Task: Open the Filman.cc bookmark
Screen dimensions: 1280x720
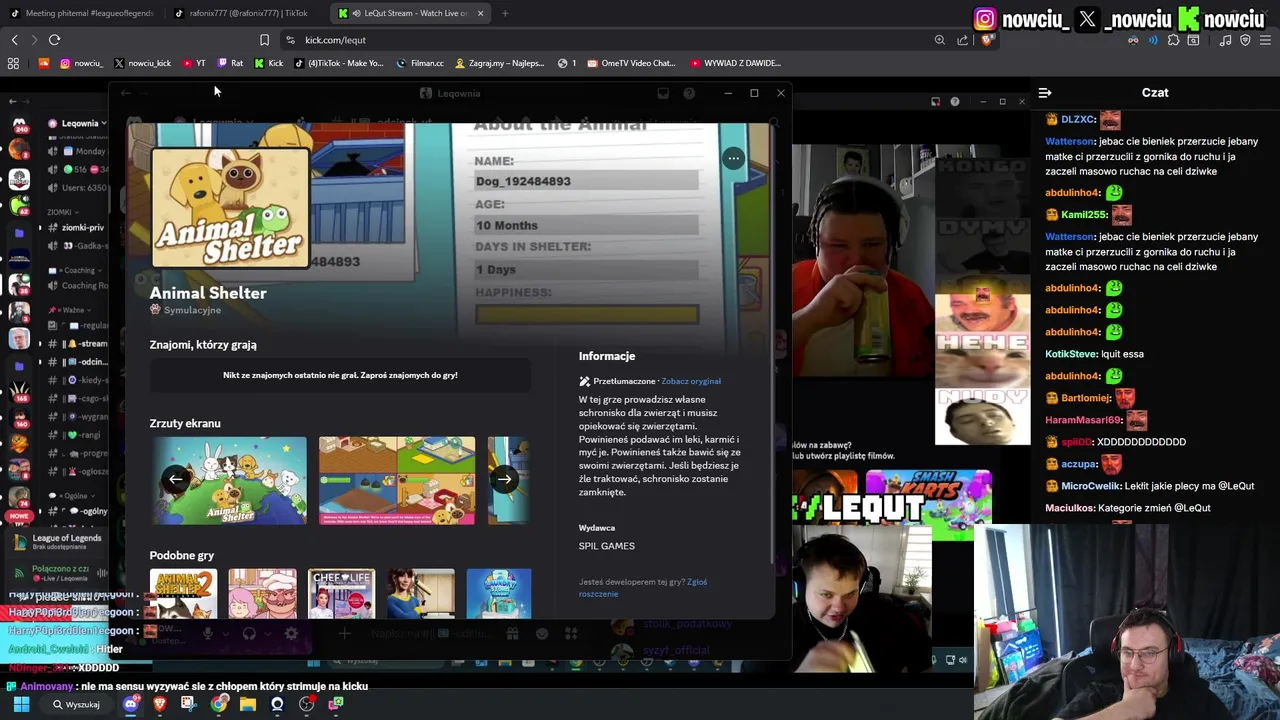Action: pos(420,63)
